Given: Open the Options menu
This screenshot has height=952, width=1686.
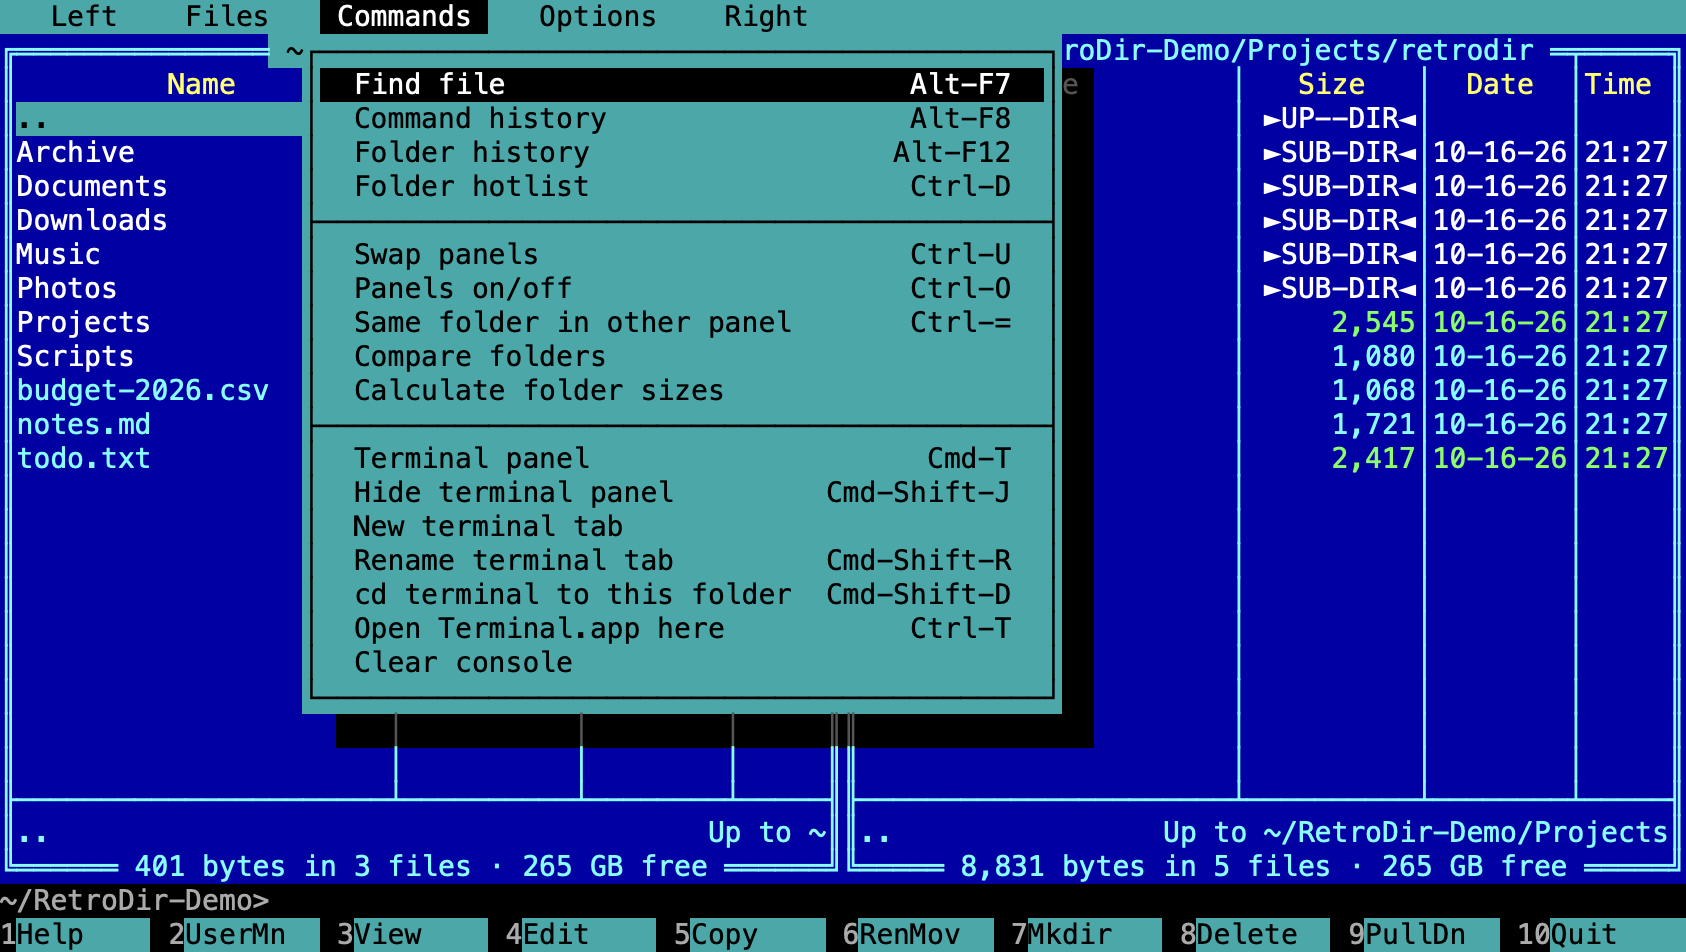Looking at the screenshot, I should [598, 16].
